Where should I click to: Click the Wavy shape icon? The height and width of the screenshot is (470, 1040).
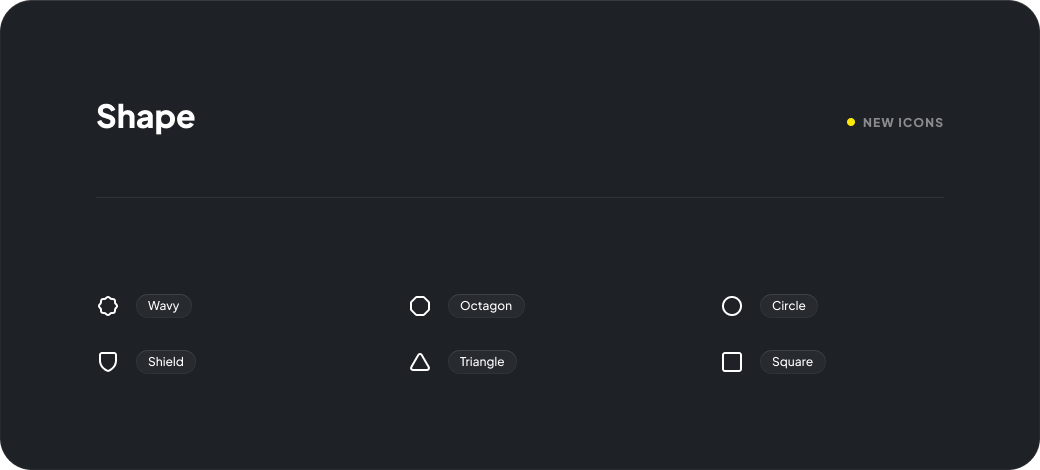(108, 306)
